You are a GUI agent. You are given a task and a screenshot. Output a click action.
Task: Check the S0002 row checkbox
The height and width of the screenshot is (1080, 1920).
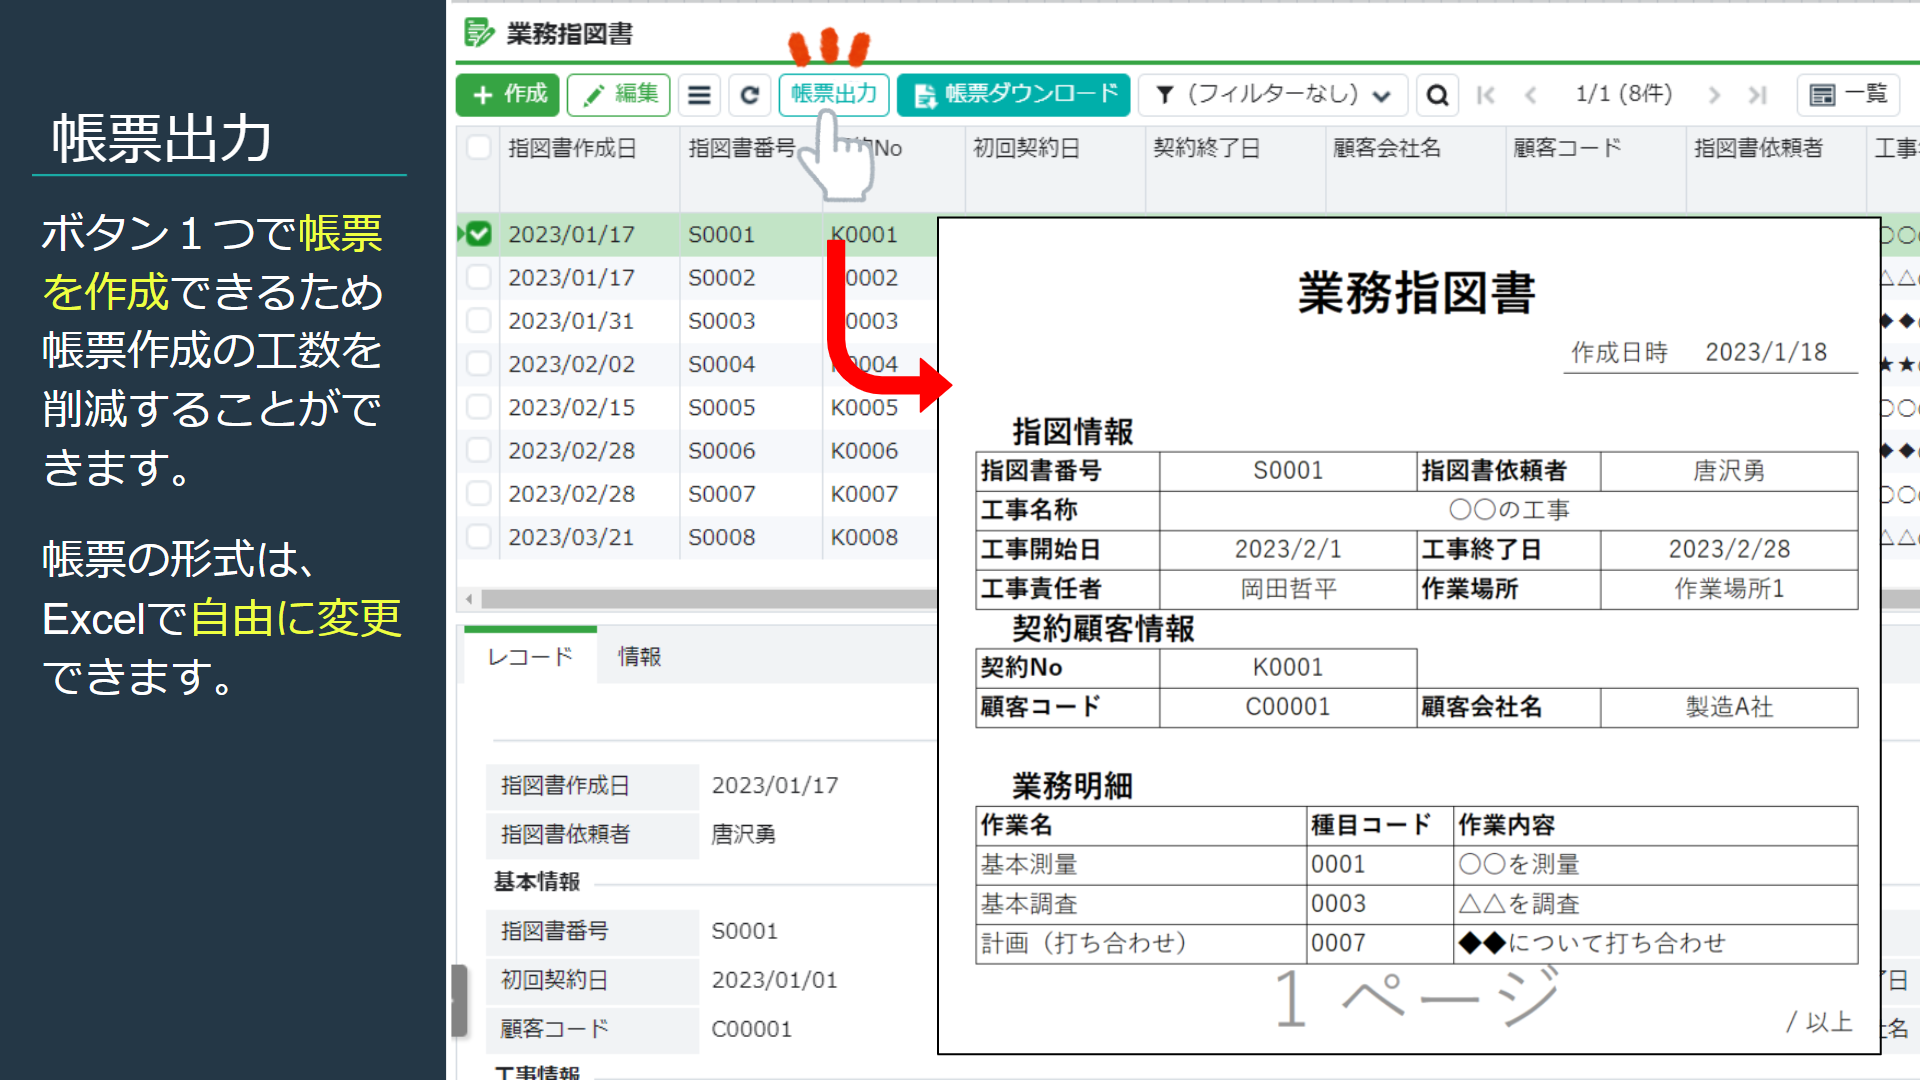(479, 277)
